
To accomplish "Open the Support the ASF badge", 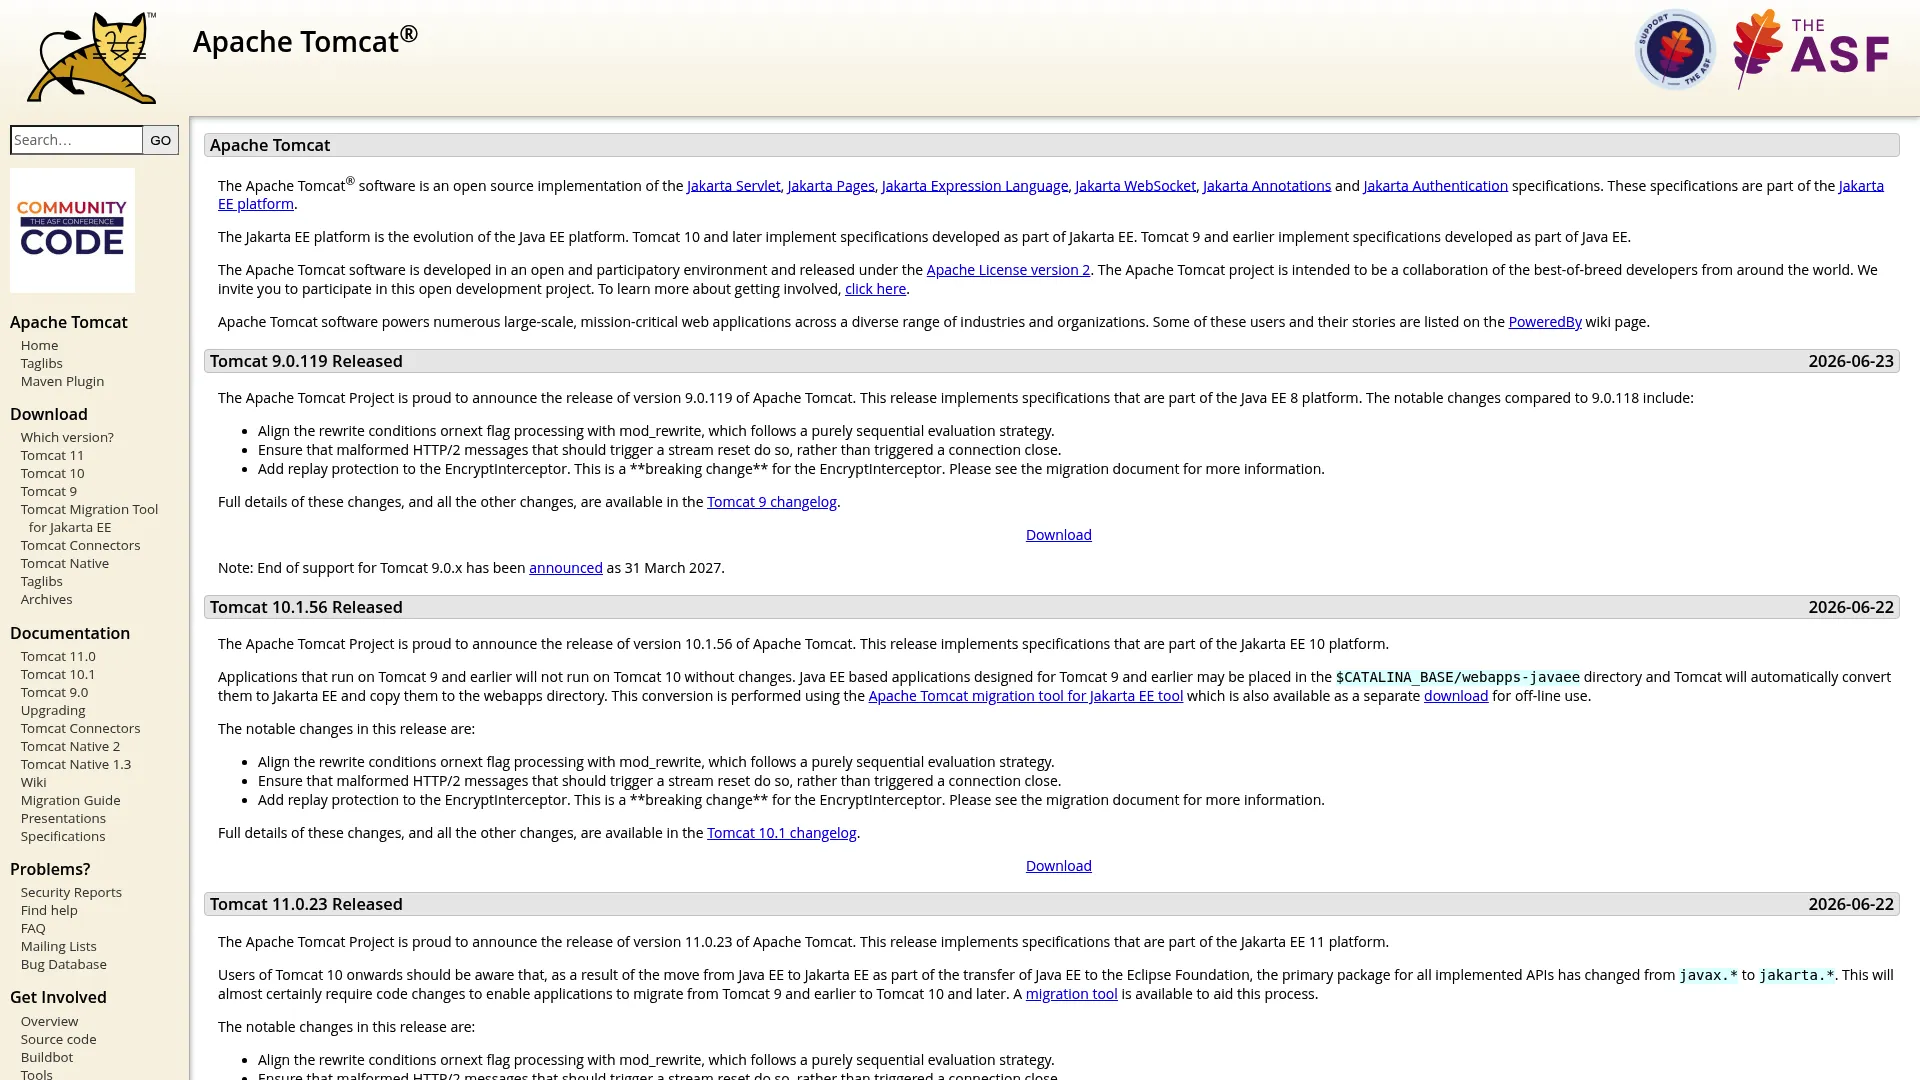I will pos(1674,49).
